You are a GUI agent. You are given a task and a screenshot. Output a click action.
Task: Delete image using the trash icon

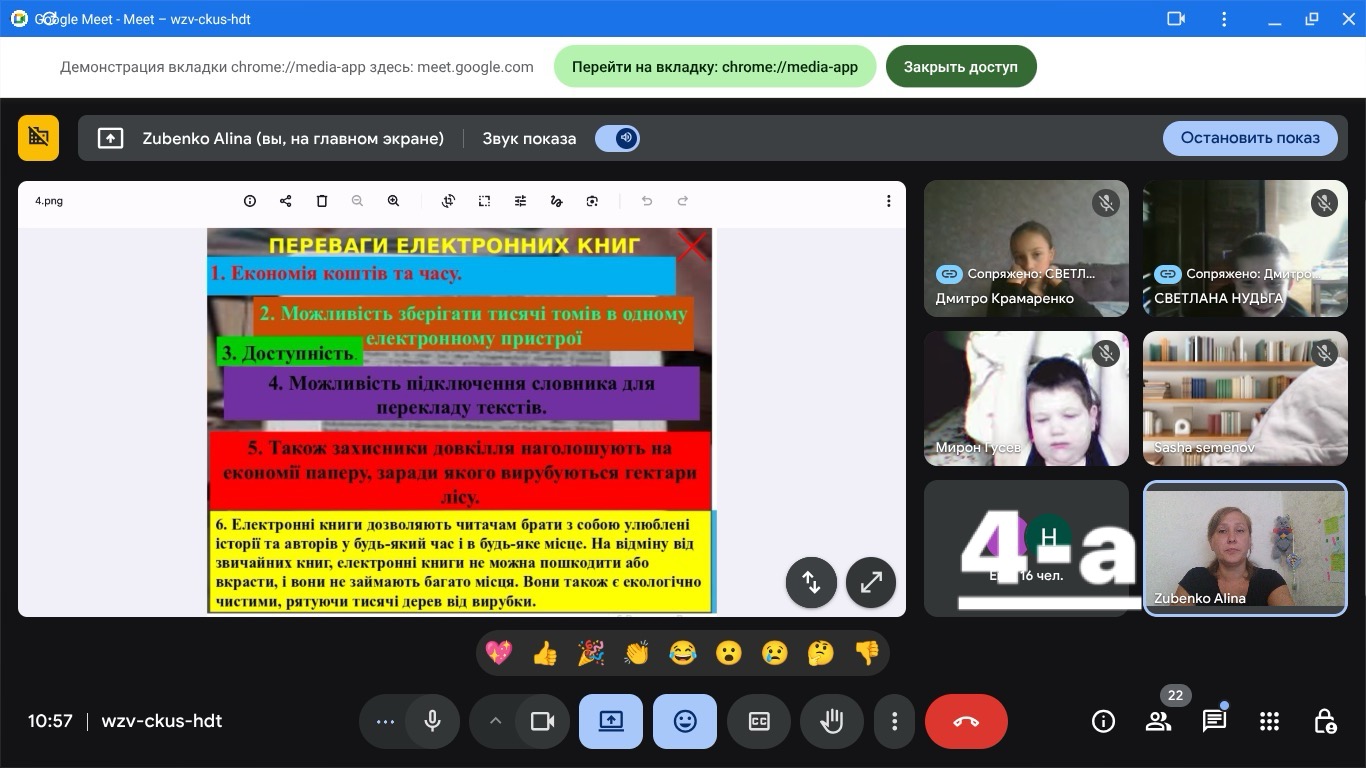tap(321, 201)
